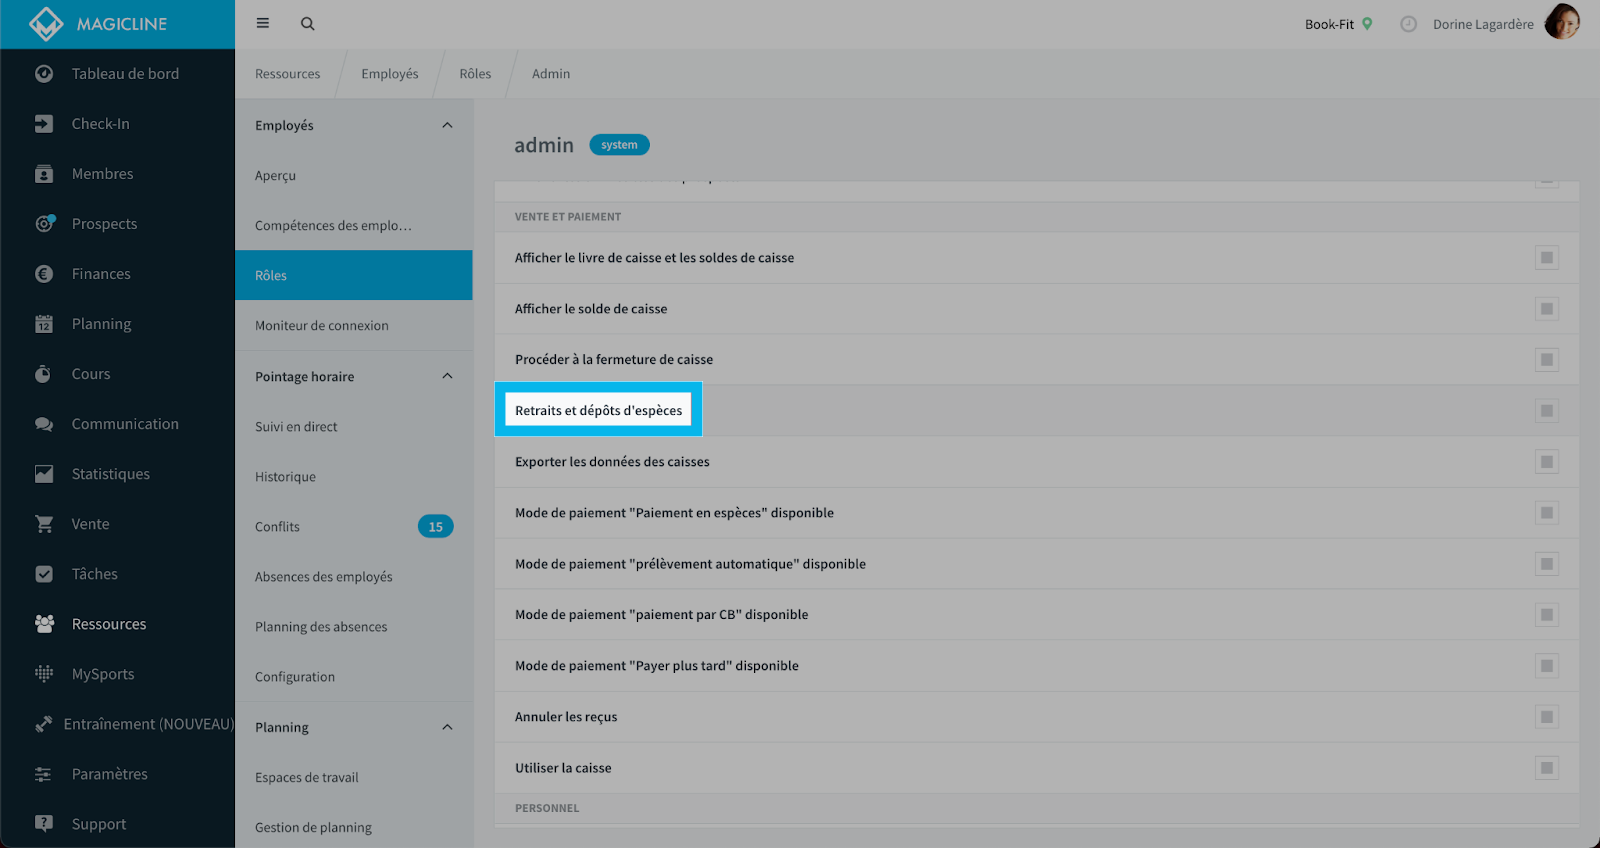
Task: Toggle checkbox for Paiement en espèces mode
Action: click(1547, 513)
